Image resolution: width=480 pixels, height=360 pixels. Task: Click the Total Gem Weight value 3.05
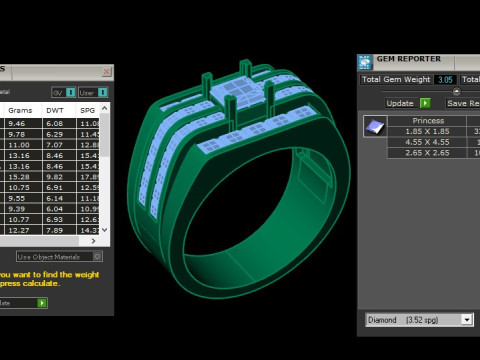click(445, 80)
